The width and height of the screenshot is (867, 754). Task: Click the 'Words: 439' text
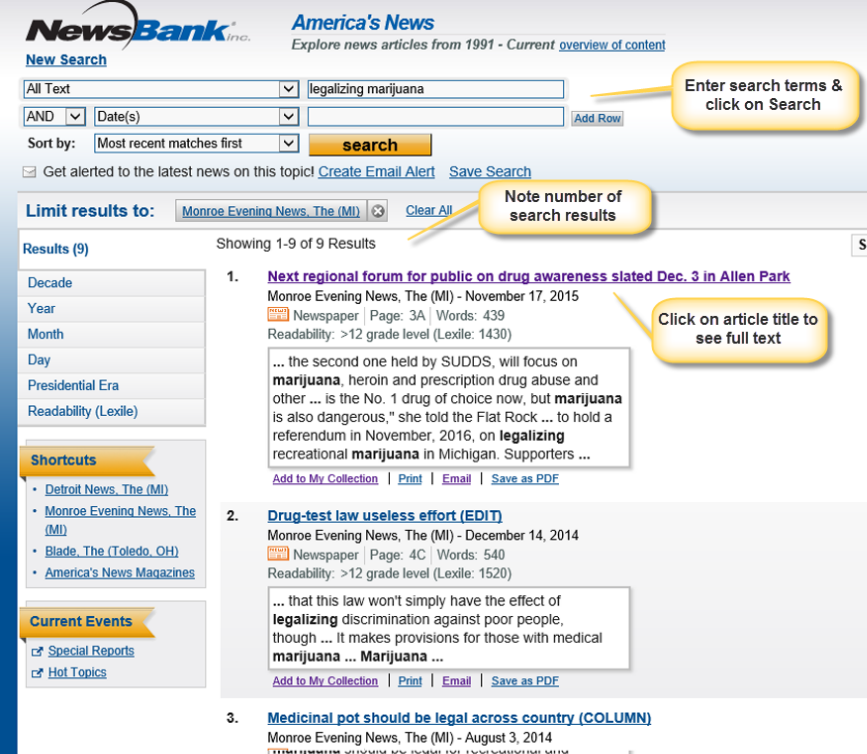pyautogui.click(x=471, y=316)
